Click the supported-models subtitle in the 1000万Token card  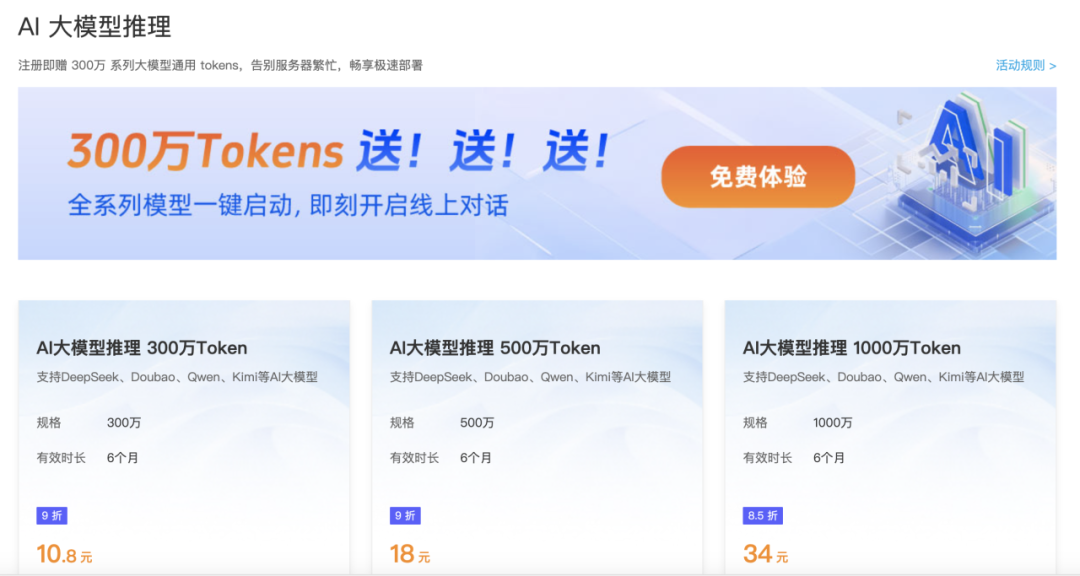[x=884, y=377]
